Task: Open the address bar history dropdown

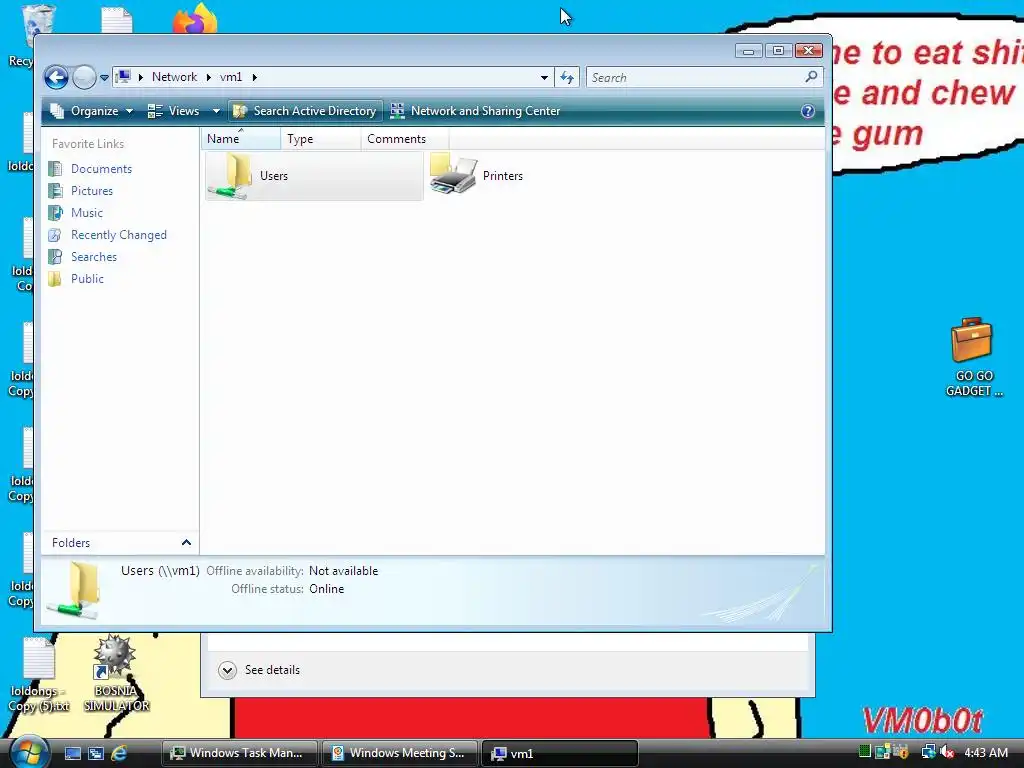Action: [544, 77]
